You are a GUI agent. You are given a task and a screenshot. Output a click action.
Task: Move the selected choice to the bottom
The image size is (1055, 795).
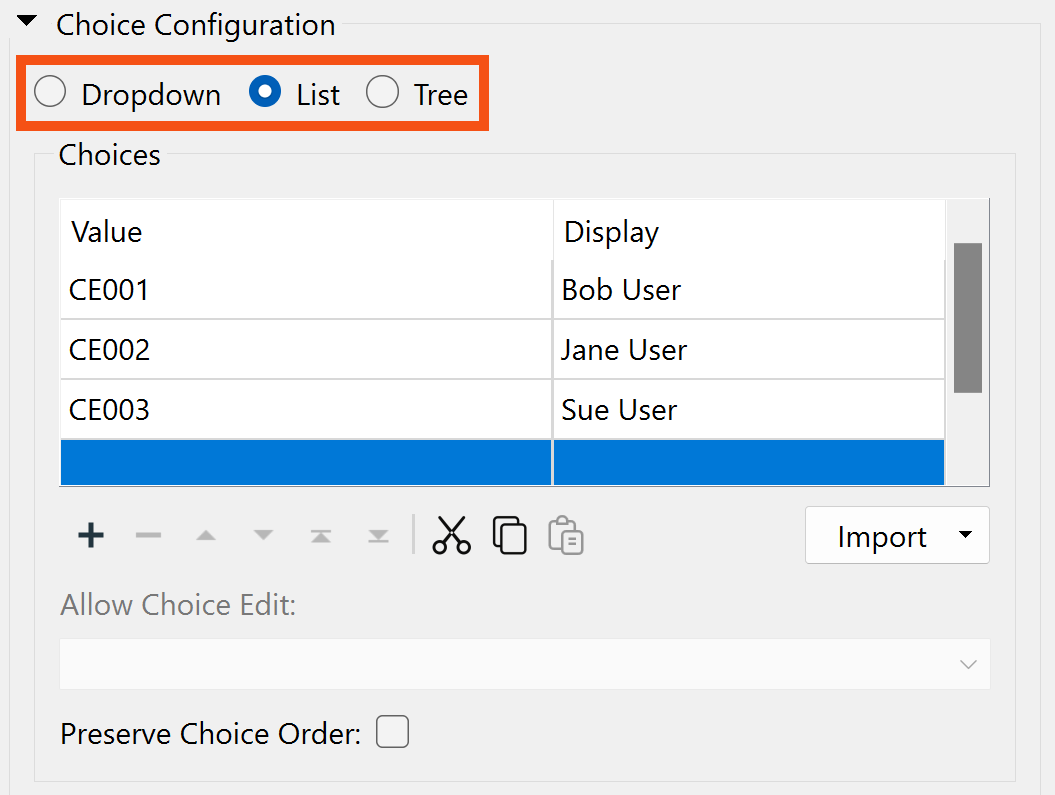tap(378, 535)
